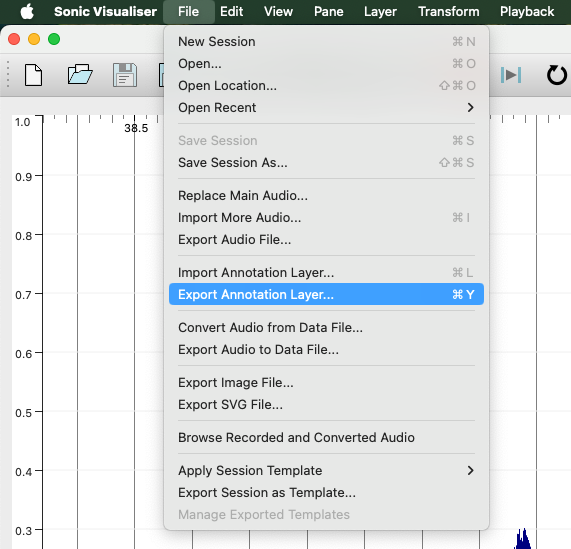The height and width of the screenshot is (549, 571).
Task: Open the Apple menu
Action: point(27,12)
